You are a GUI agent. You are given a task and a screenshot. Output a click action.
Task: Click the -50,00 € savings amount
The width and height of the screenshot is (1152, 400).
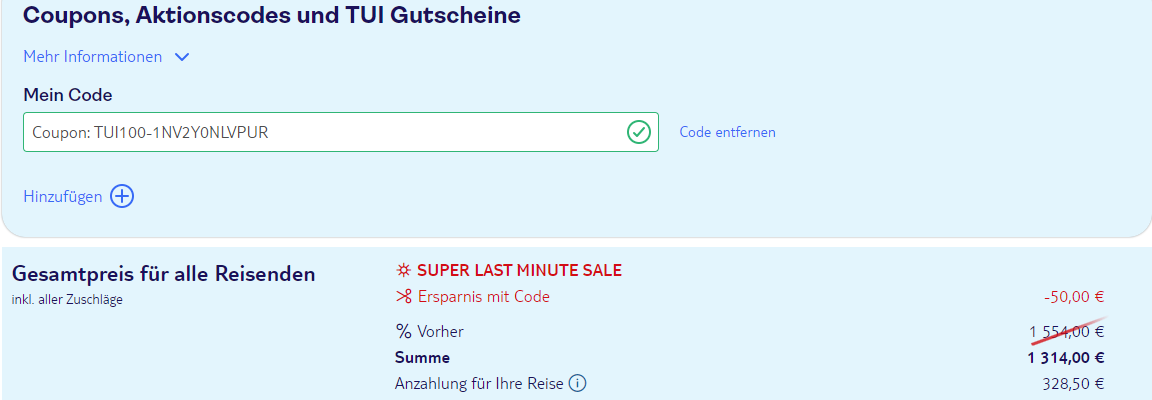click(x=1073, y=297)
